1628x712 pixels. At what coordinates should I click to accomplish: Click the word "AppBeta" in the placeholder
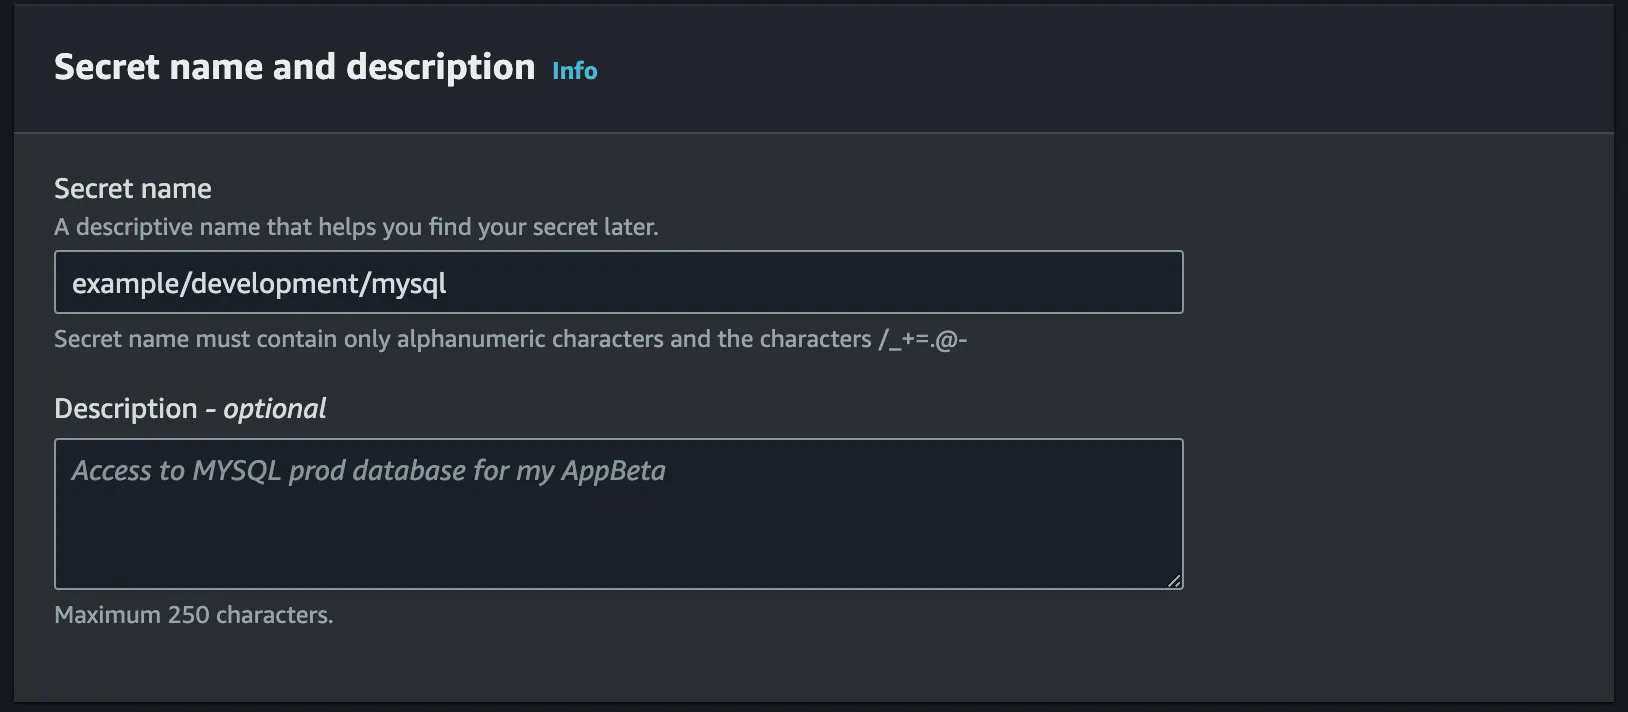coord(613,471)
